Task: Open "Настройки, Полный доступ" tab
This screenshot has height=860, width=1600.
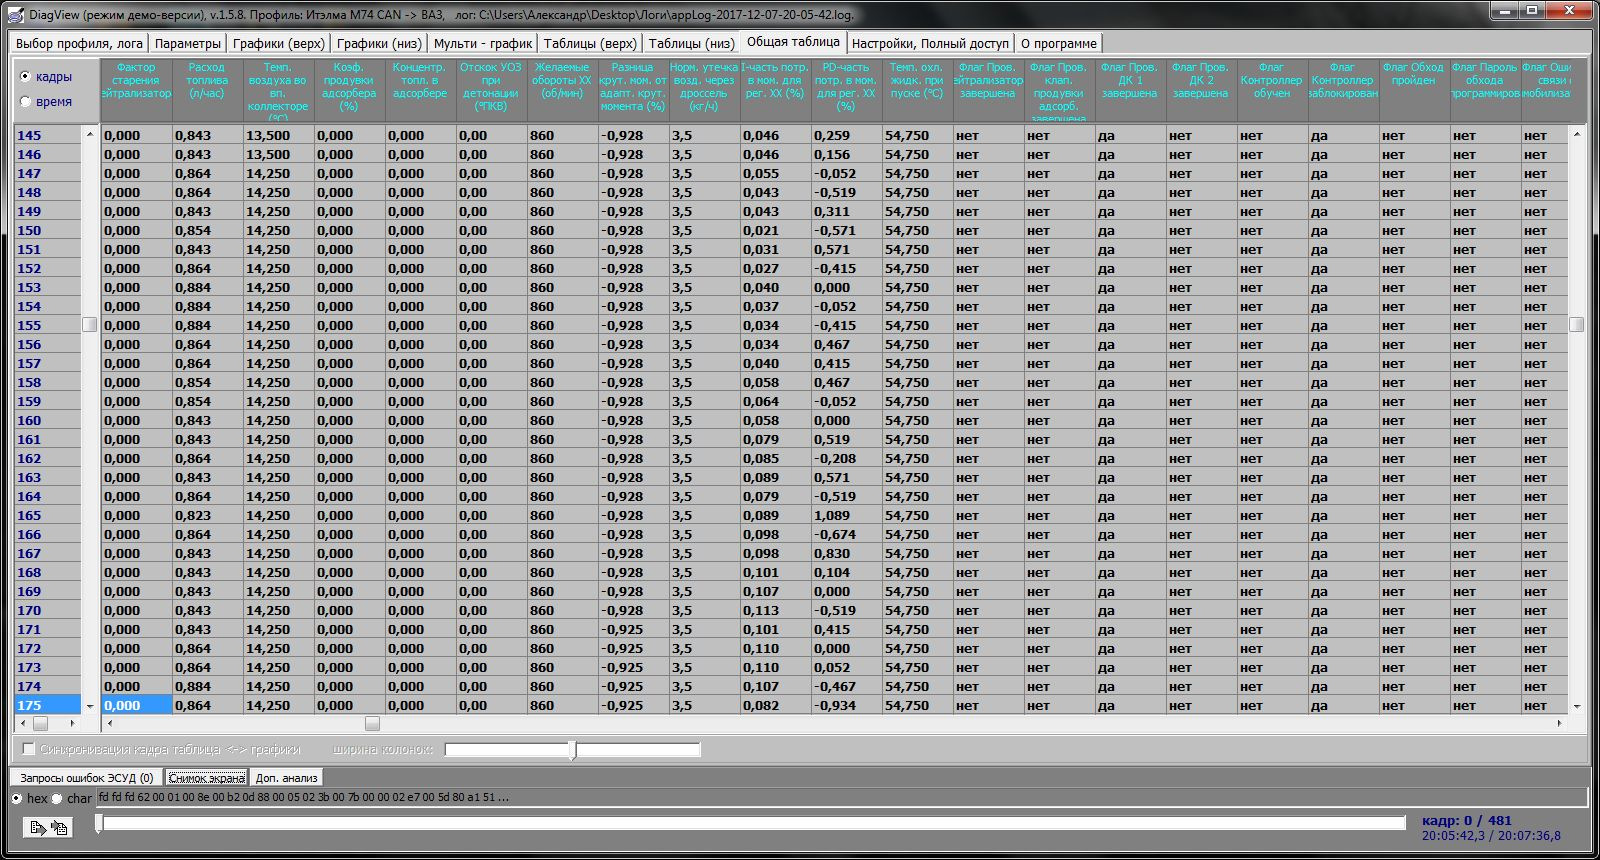Action: coord(929,43)
